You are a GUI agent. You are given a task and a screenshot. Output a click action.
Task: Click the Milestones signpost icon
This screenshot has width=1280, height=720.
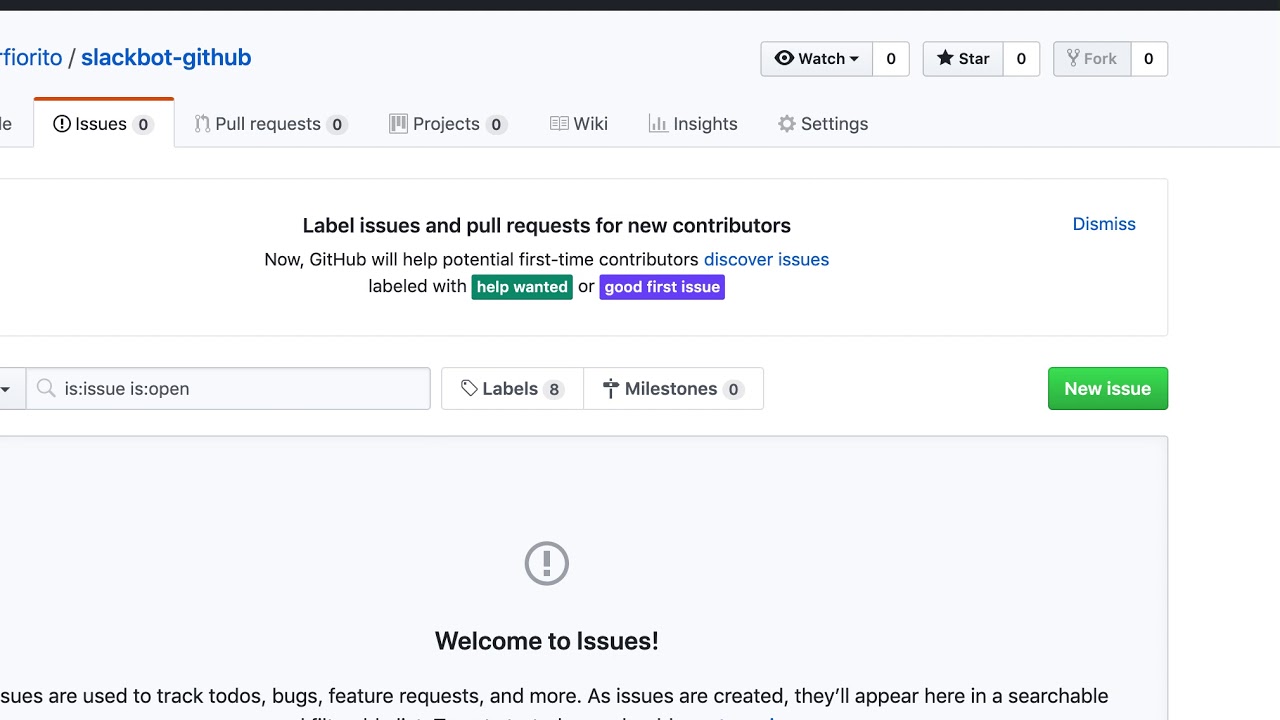pyautogui.click(x=611, y=389)
